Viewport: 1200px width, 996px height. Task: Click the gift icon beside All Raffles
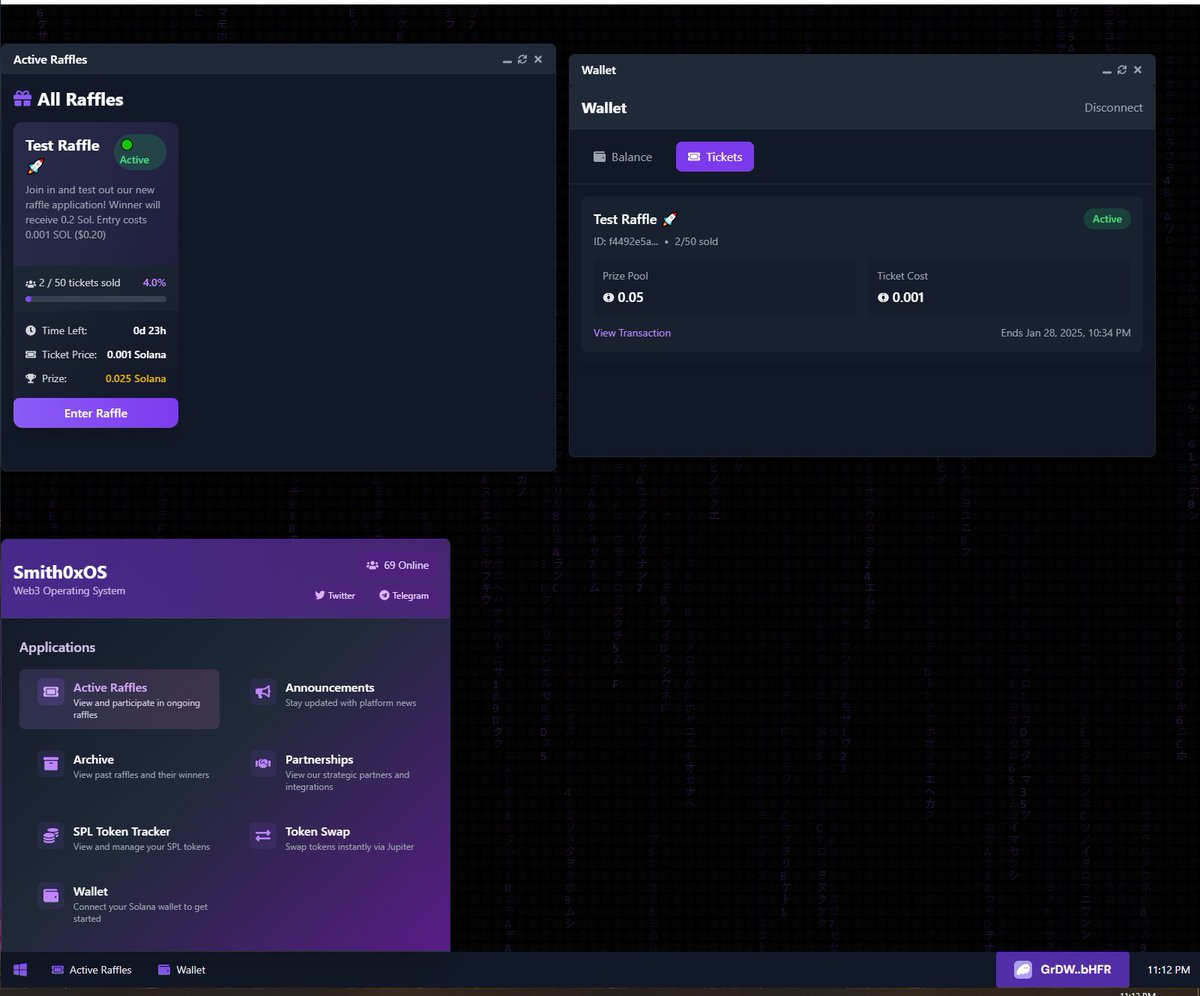tap(22, 99)
